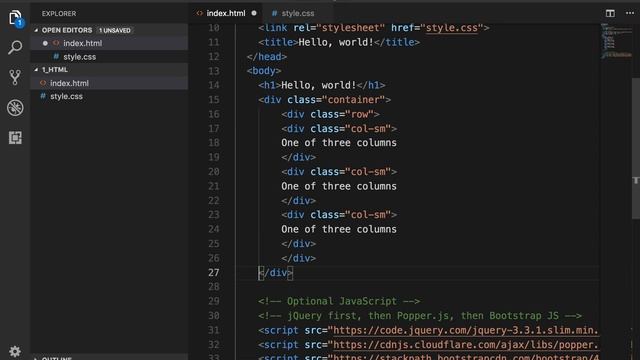Place cursor on the h1 Hello, world! line
Screen dimensions: 640x360
pyautogui.click(x=322, y=85)
